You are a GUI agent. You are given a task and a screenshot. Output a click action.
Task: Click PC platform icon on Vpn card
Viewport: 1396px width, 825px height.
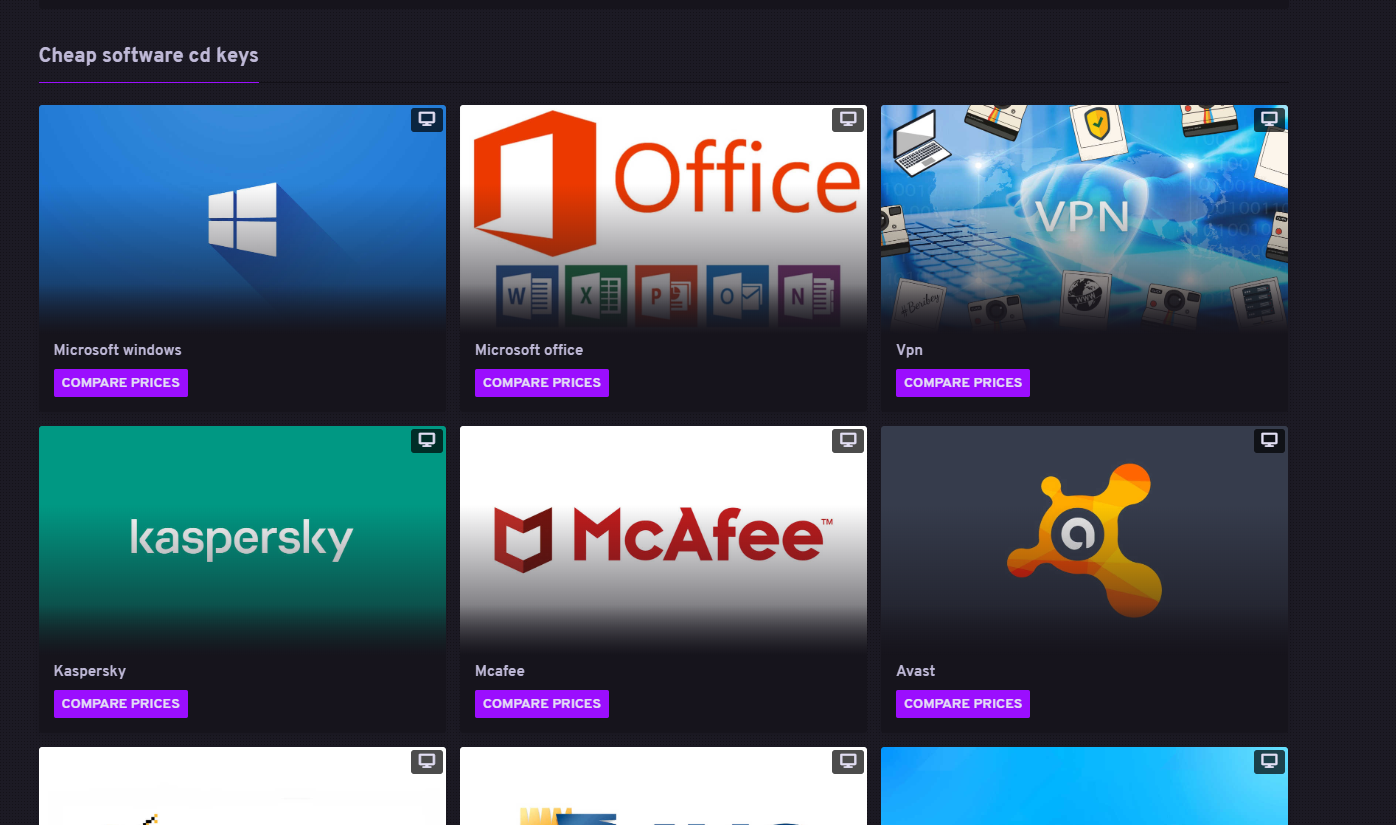[x=1269, y=120]
